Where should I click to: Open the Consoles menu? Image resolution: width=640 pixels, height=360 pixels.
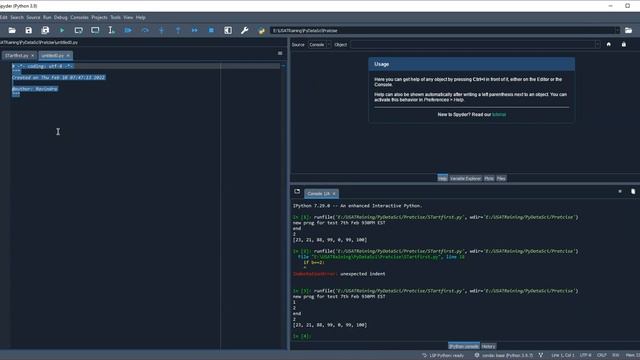point(80,18)
